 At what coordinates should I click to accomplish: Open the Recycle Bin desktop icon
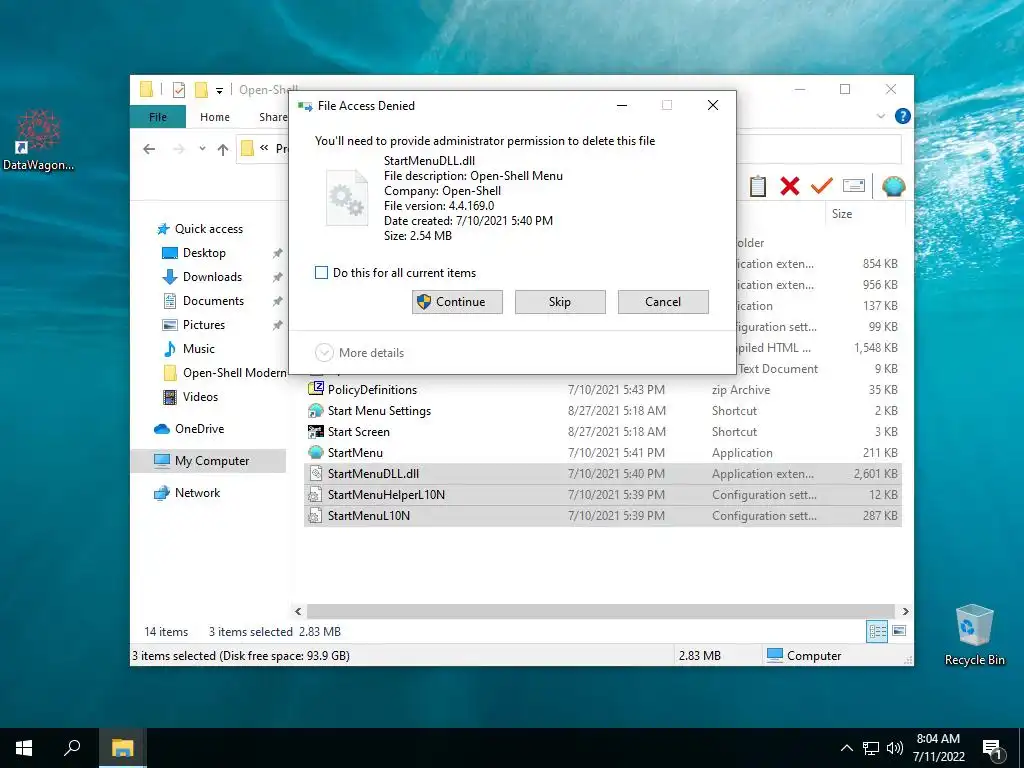point(974,635)
